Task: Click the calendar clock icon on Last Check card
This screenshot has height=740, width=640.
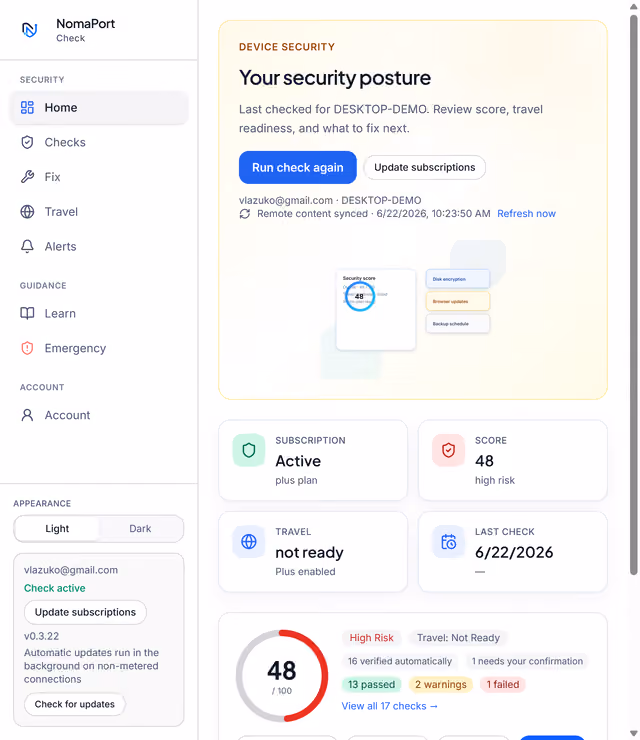Action: click(448, 541)
